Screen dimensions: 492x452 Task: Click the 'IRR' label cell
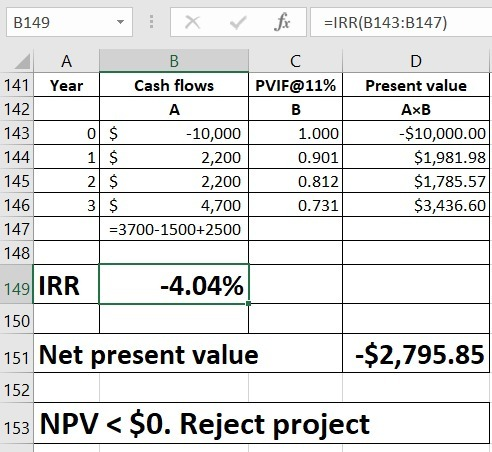[66, 284]
